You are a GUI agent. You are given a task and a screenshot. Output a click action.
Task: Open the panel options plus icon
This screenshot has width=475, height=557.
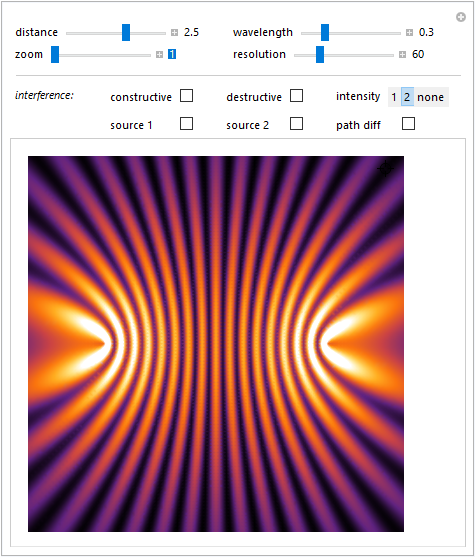461,17
